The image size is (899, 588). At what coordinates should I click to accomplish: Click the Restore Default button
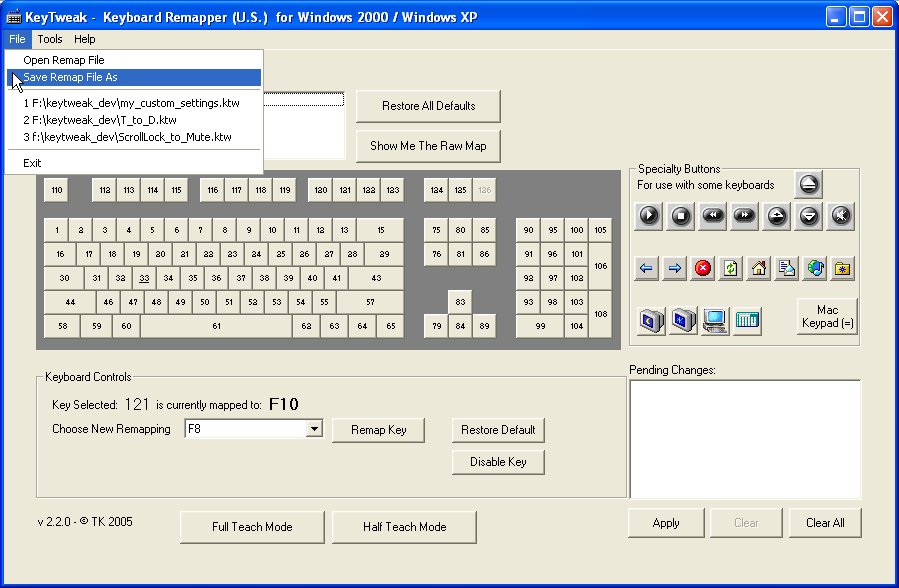(x=498, y=430)
